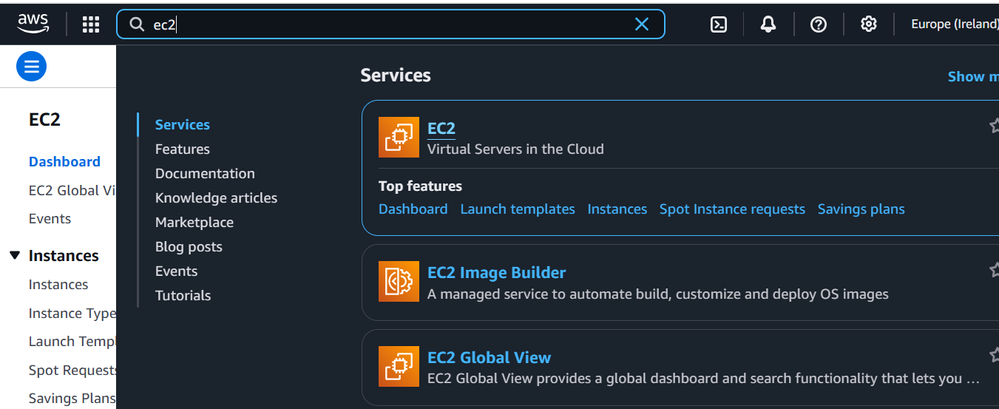Open the Europe (Ireland) region selector
Viewport: 999px width, 409px height.
click(x=954, y=24)
